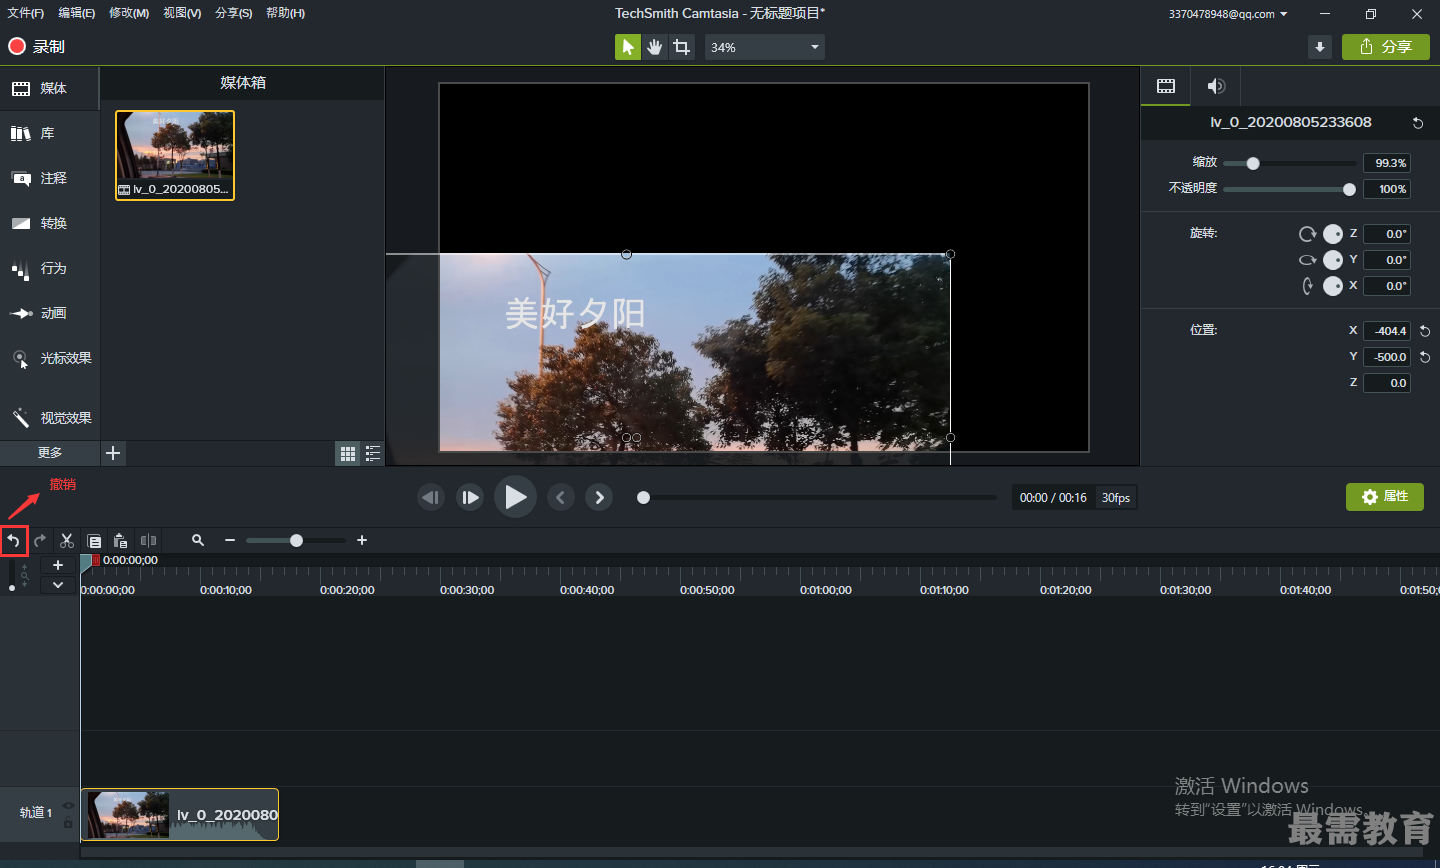
Task: Click the copy icon in the timeline toolbar
Action: pyautogui.click(x=94, y=541)
